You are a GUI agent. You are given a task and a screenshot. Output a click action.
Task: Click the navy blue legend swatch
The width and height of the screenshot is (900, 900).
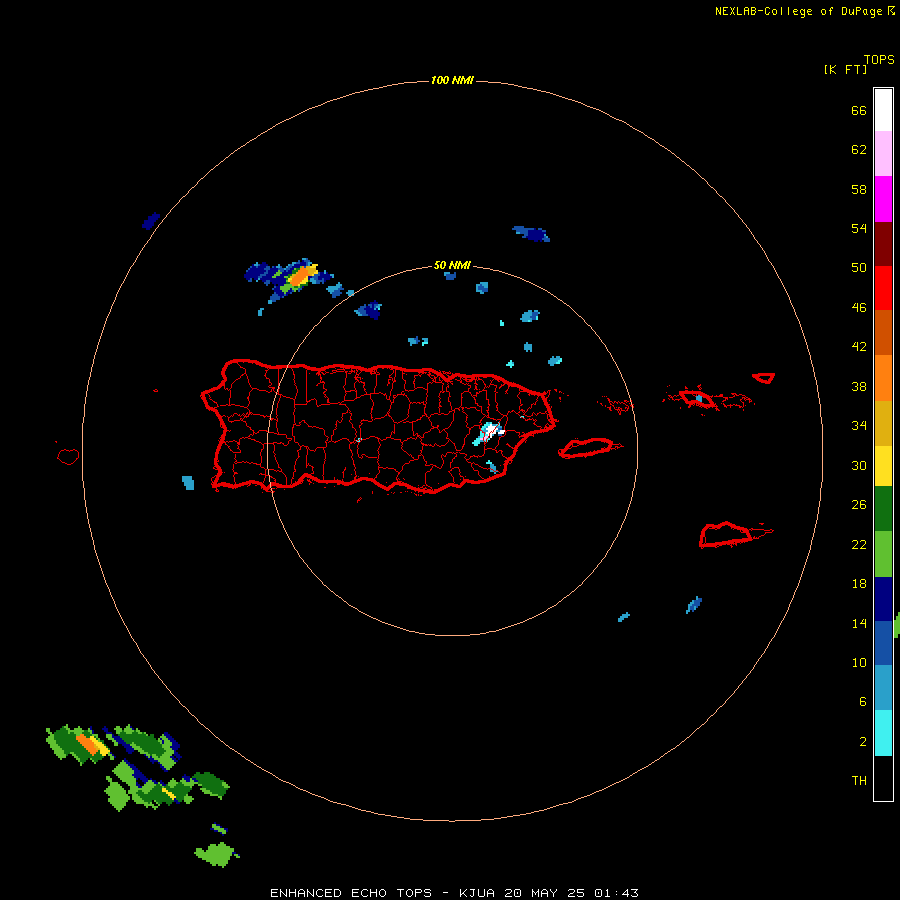tap(883, 599)
